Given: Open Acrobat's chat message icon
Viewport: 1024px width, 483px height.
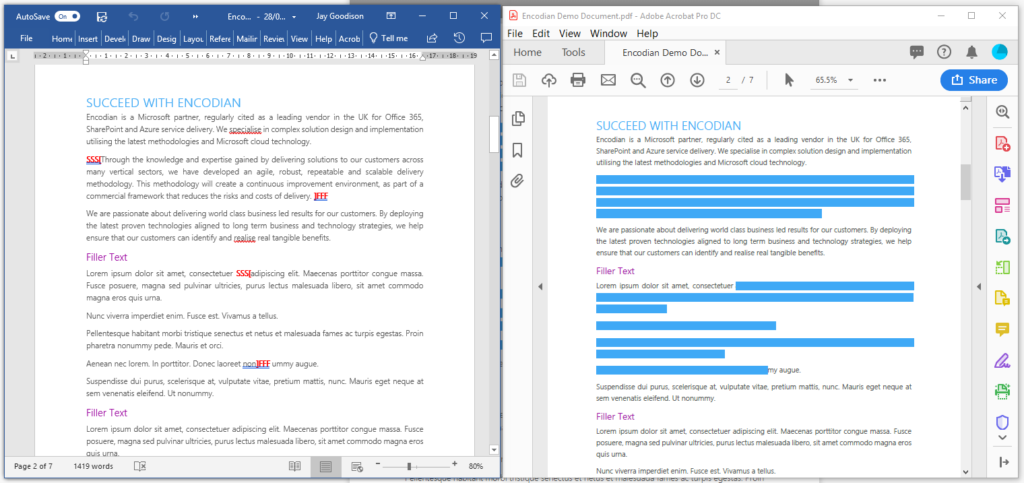Looking at the screenshot, I should (917, 52).
